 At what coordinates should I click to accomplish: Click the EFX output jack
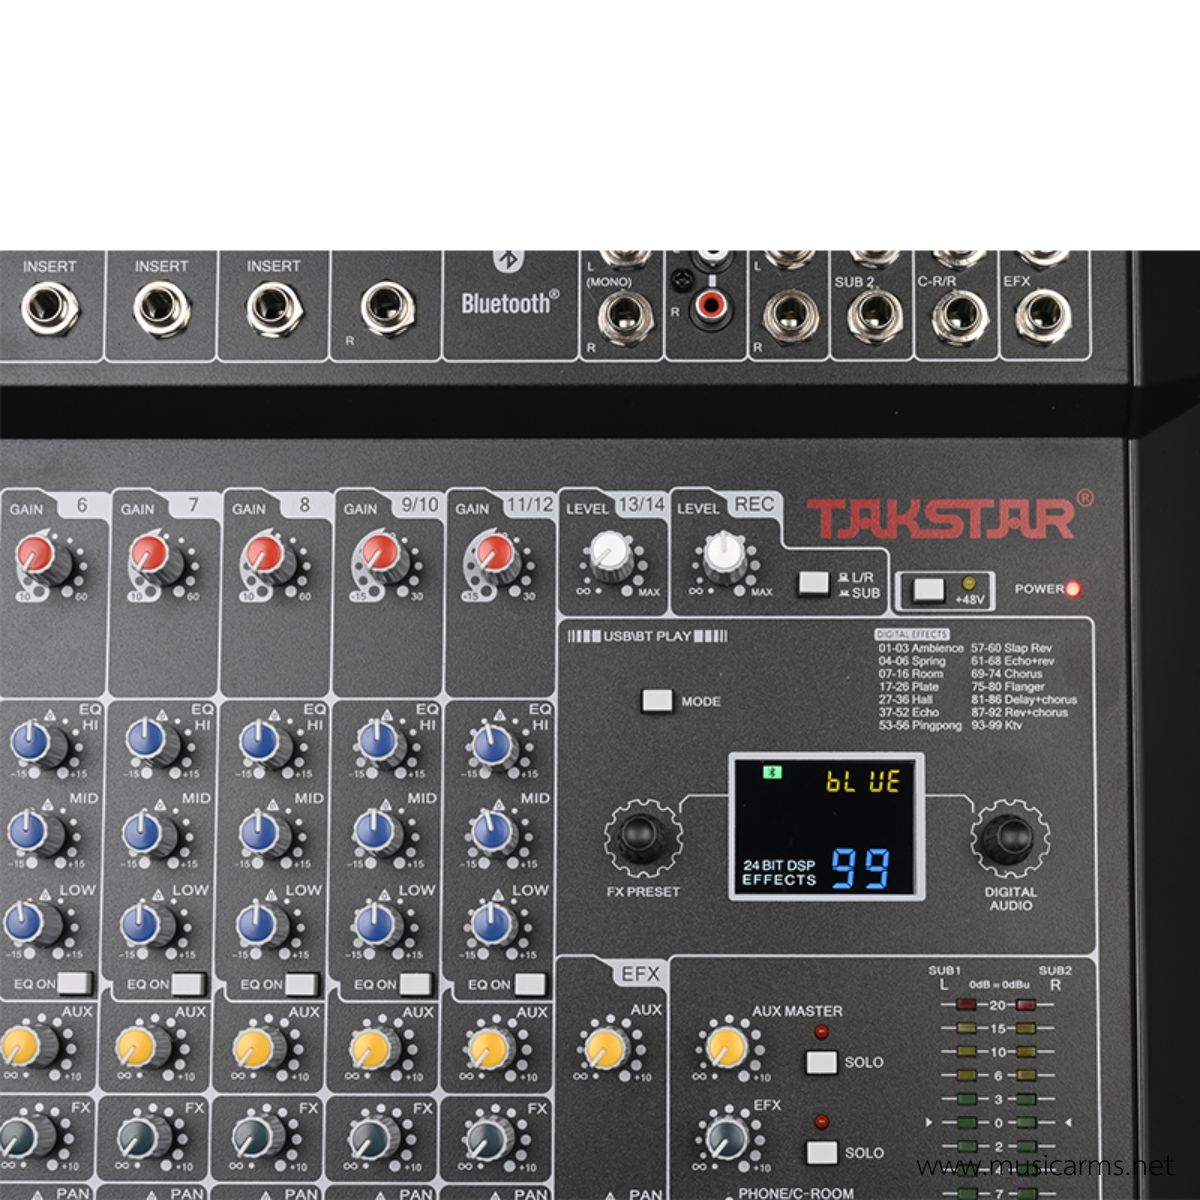click(x=1042, y=316)
